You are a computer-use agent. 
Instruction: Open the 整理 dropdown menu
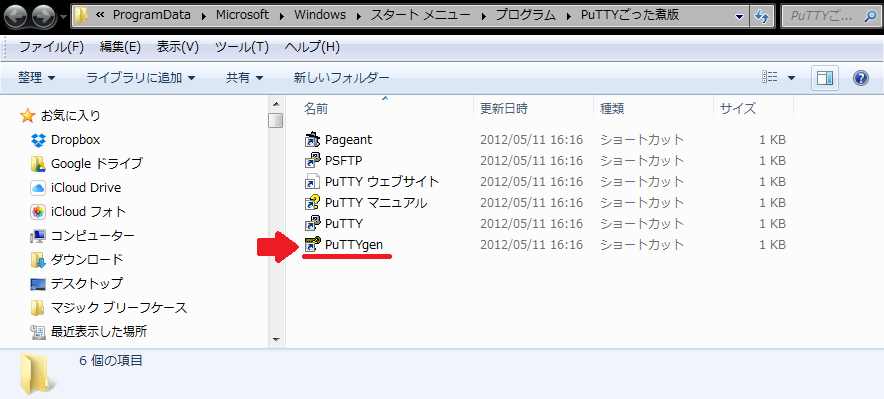(x=37, y=78)
